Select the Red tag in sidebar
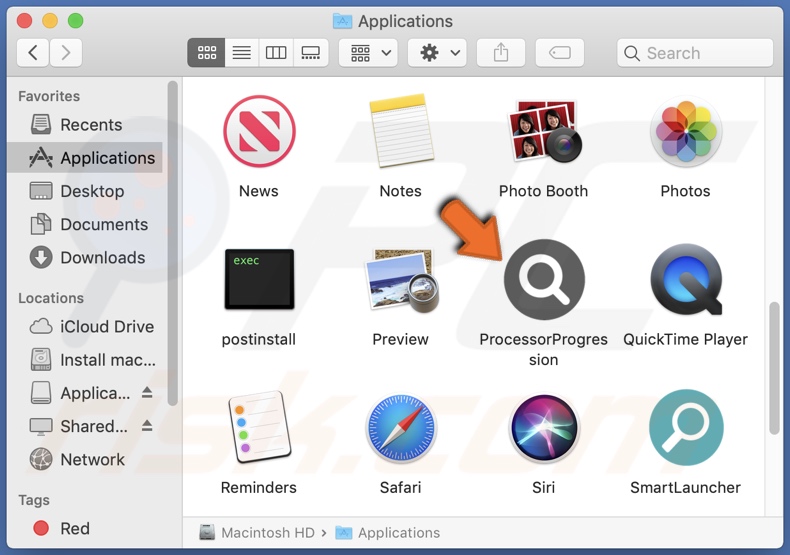This screenshot has height=555, width=790. [85, 528]
